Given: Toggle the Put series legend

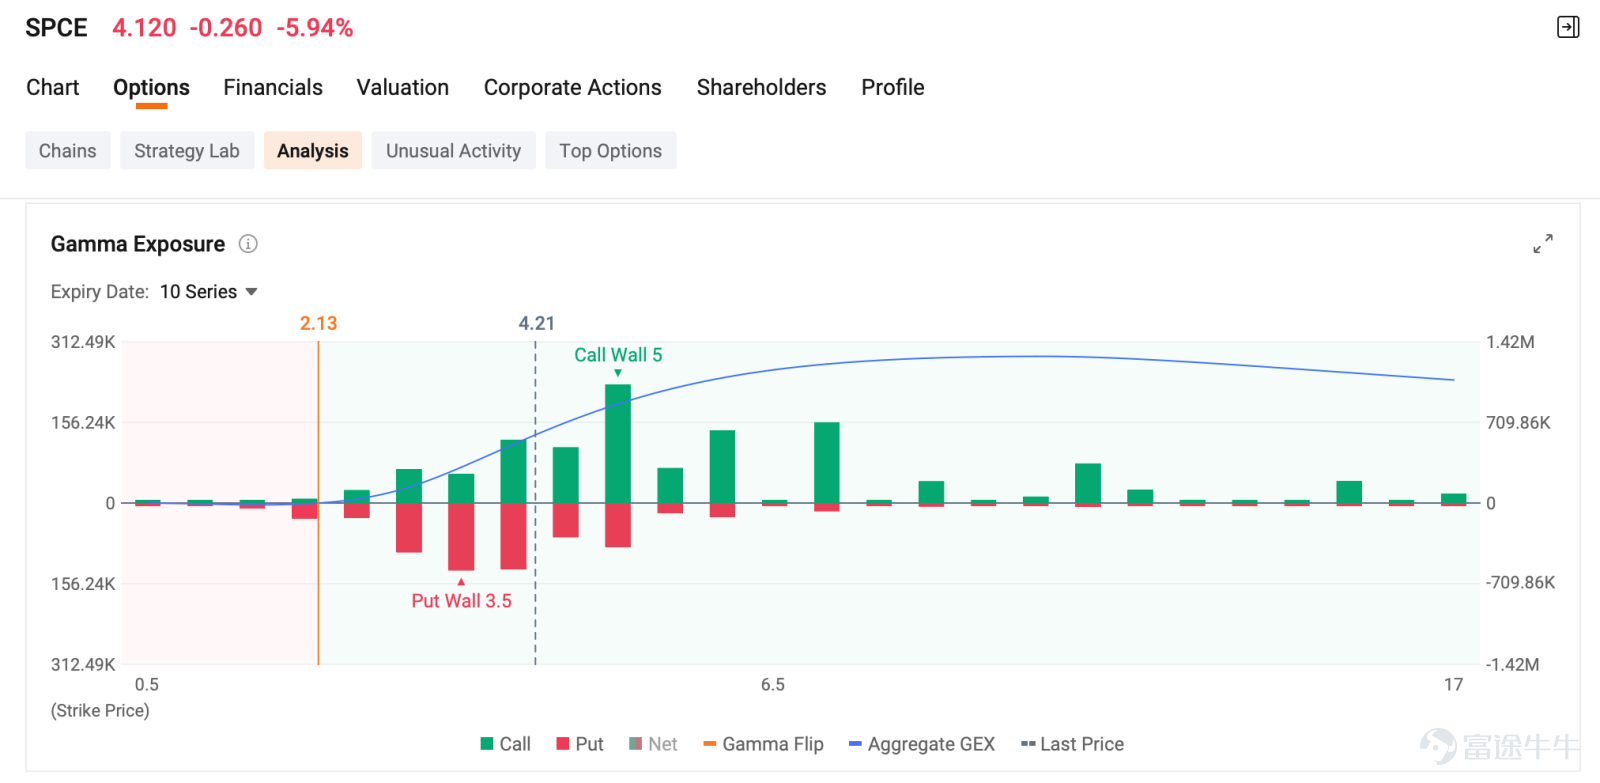Looking at the screenshot, I should point(580,744).
